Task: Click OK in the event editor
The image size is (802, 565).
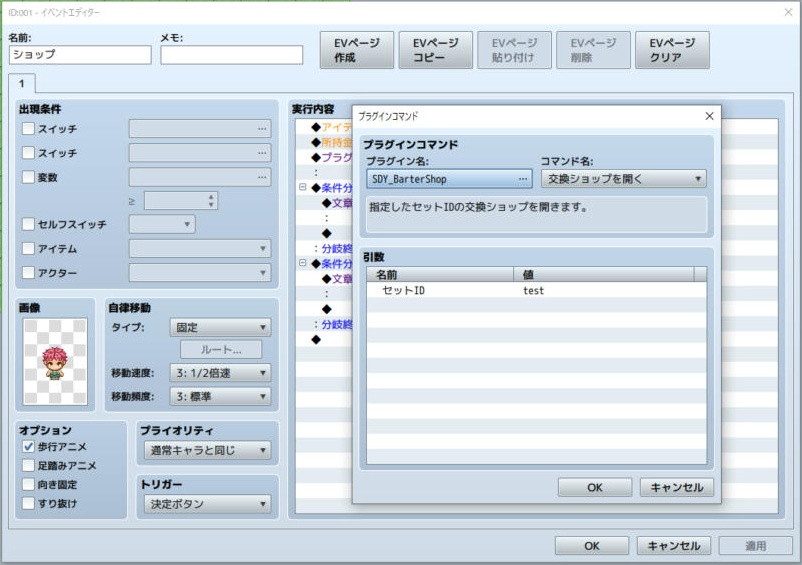Action: (592, 546)
